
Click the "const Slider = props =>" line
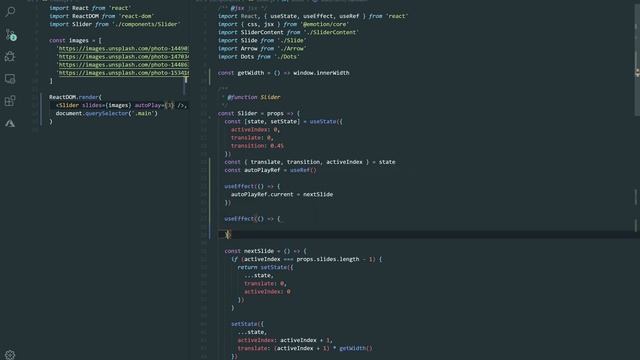coord(258,113)
